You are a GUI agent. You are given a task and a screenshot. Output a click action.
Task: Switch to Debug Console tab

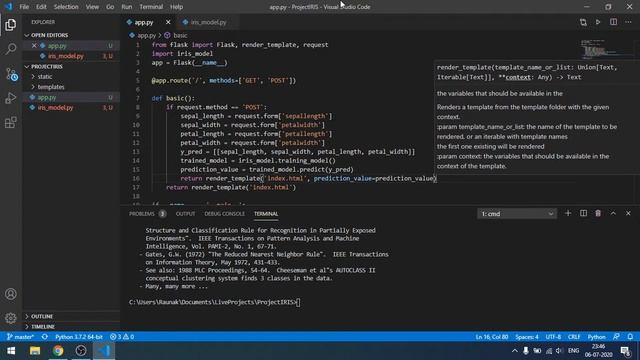224,213
